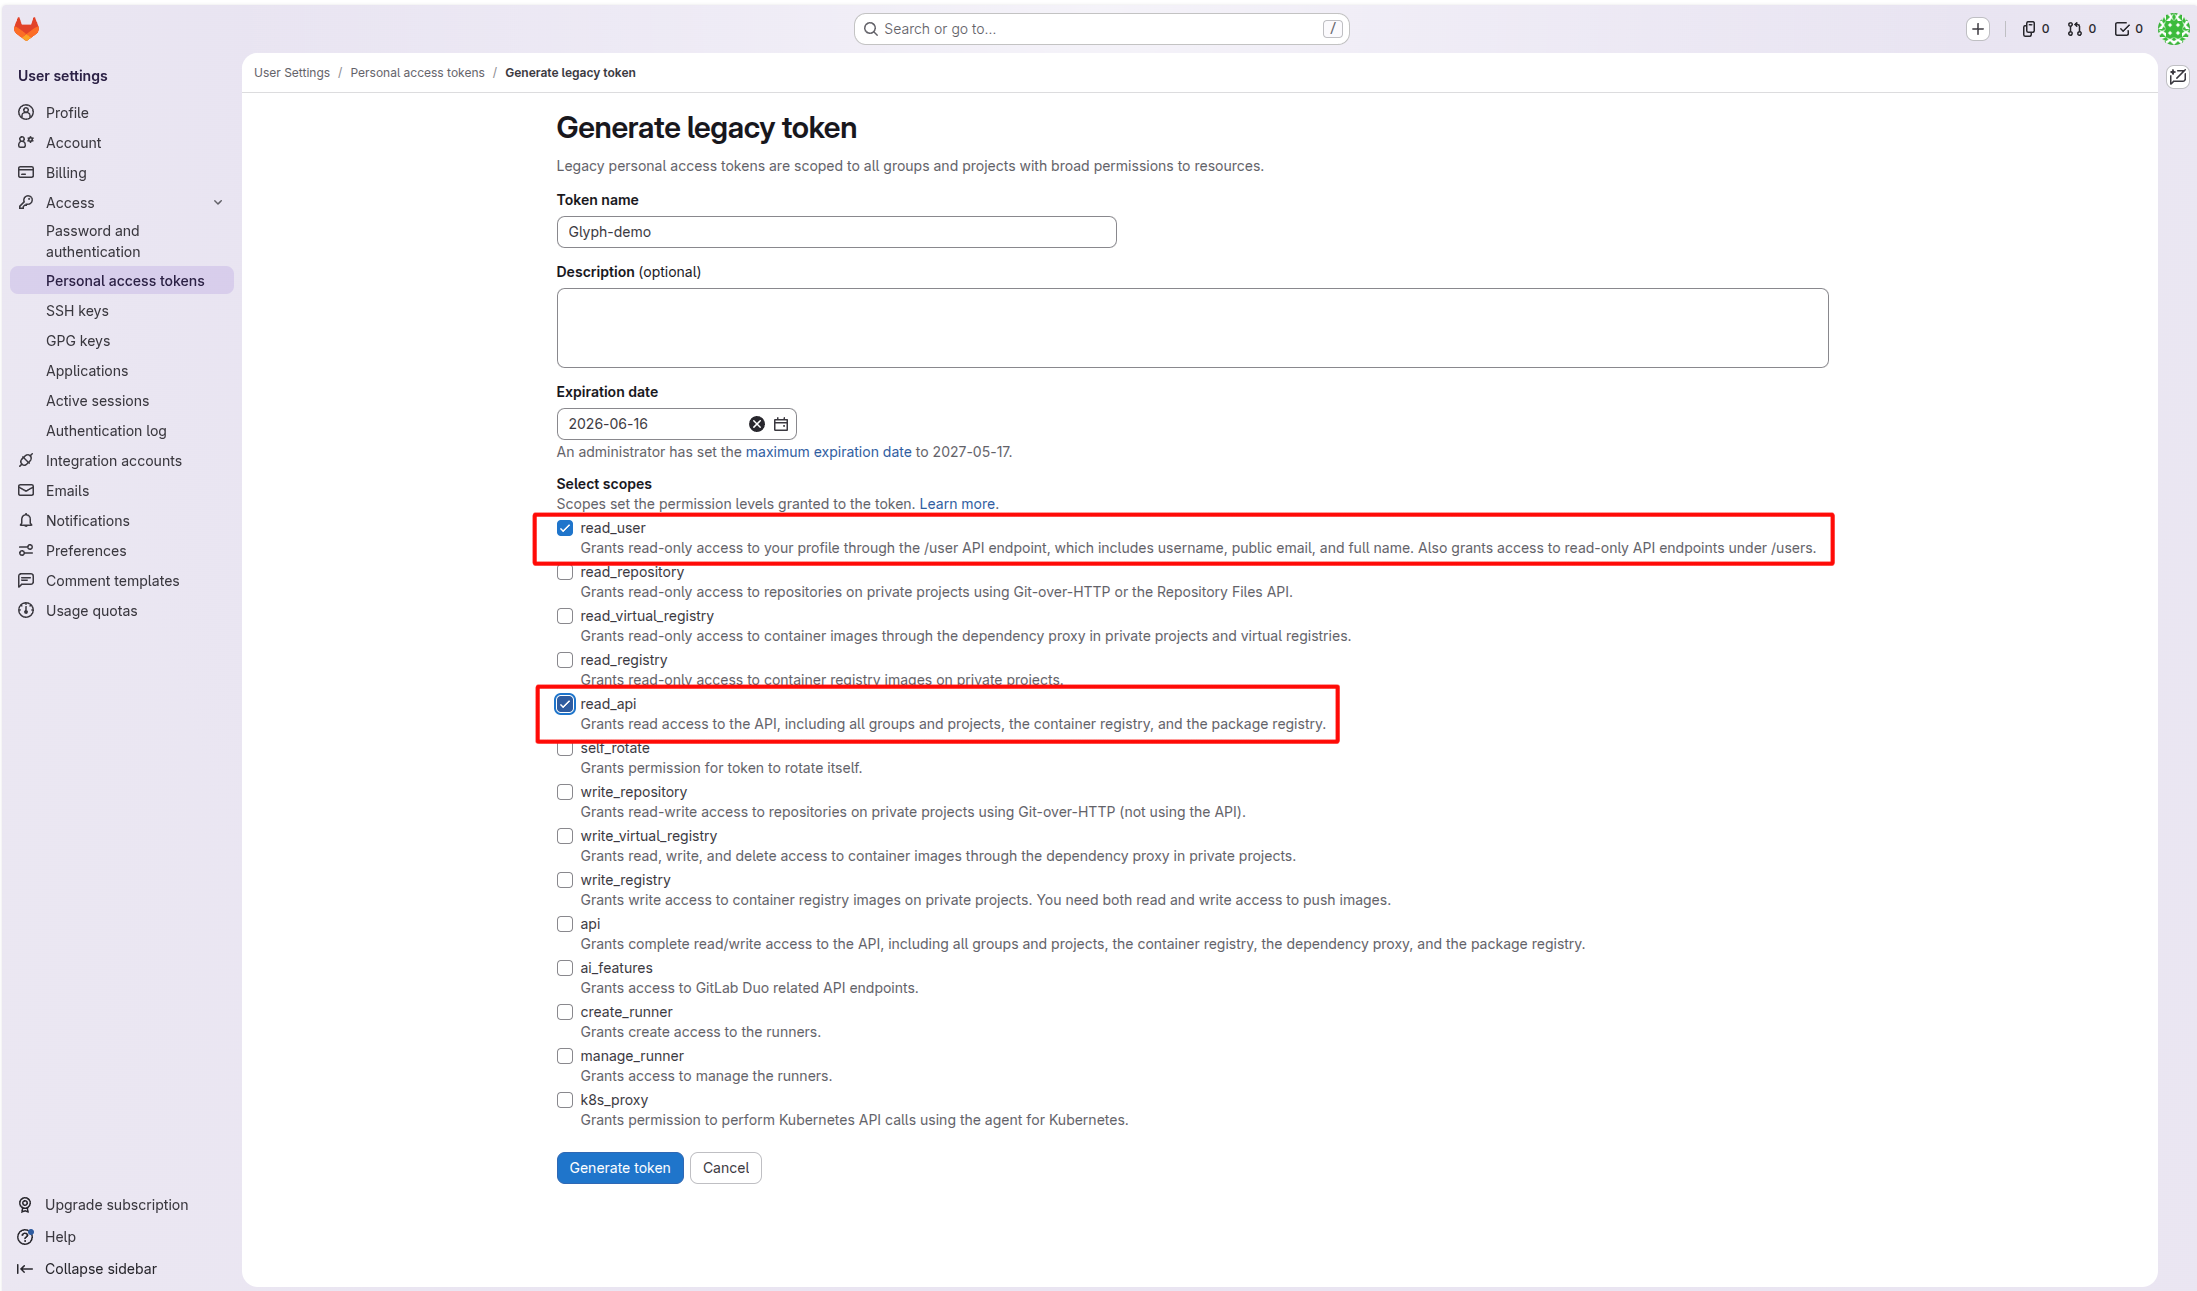This screenshot has width=2197, height=1291.
Task: Click the Usage quotas icon
Action: click(x=27, y=610)
